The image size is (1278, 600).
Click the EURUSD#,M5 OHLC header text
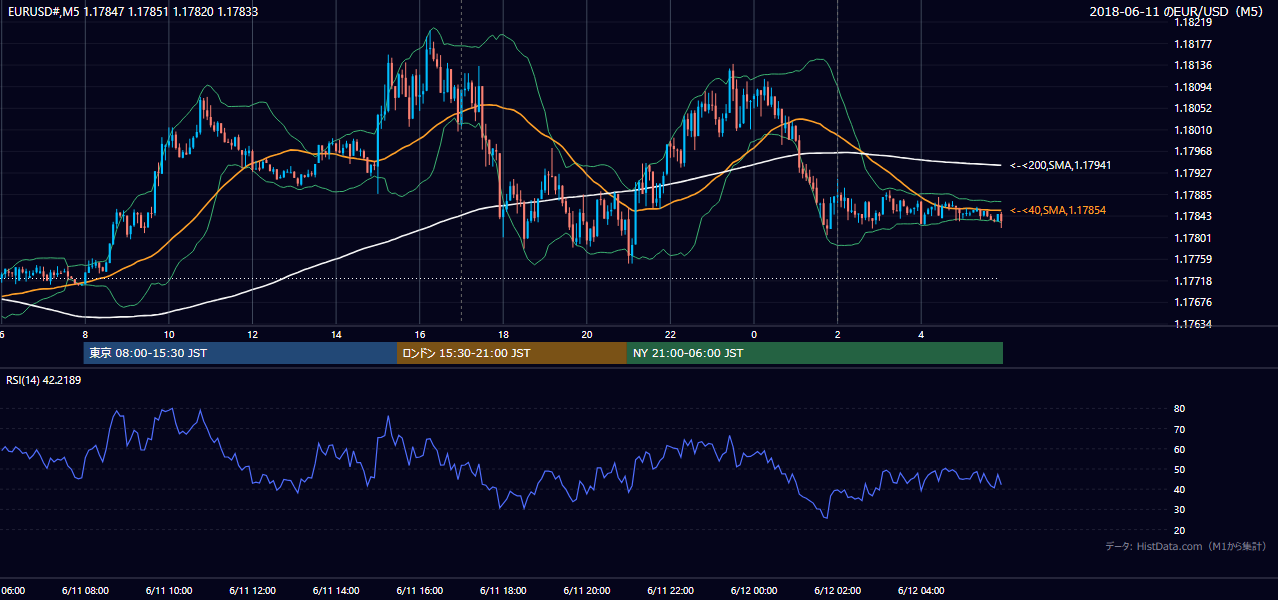coord(131,11)
